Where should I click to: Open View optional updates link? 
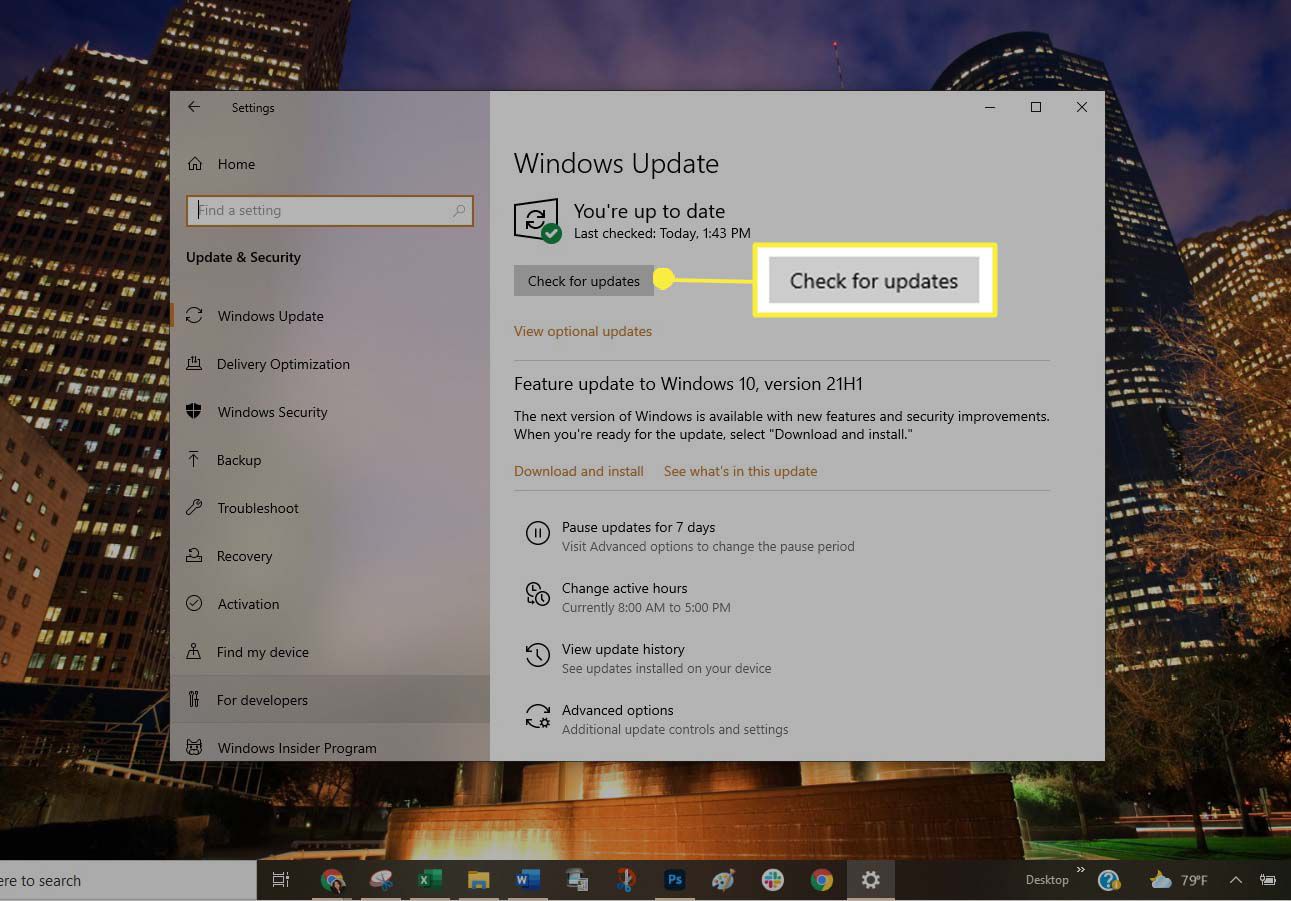[583, 331]
